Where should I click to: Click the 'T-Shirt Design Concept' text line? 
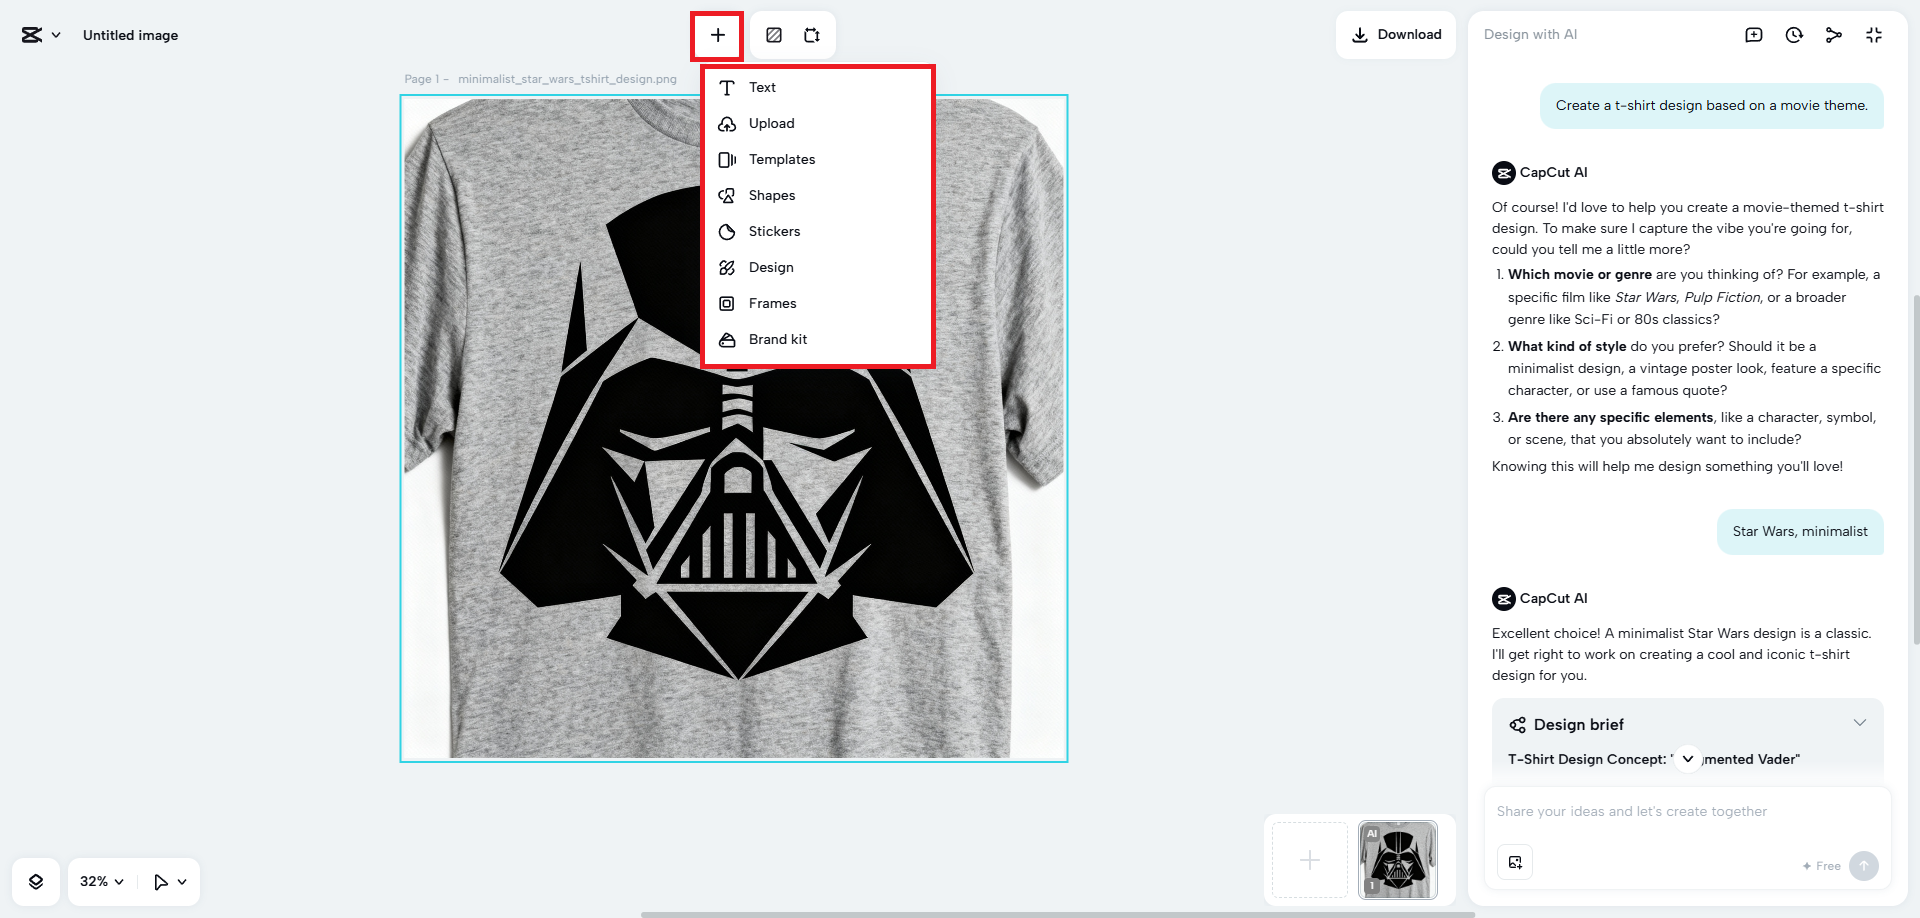tap(1653, 760)
